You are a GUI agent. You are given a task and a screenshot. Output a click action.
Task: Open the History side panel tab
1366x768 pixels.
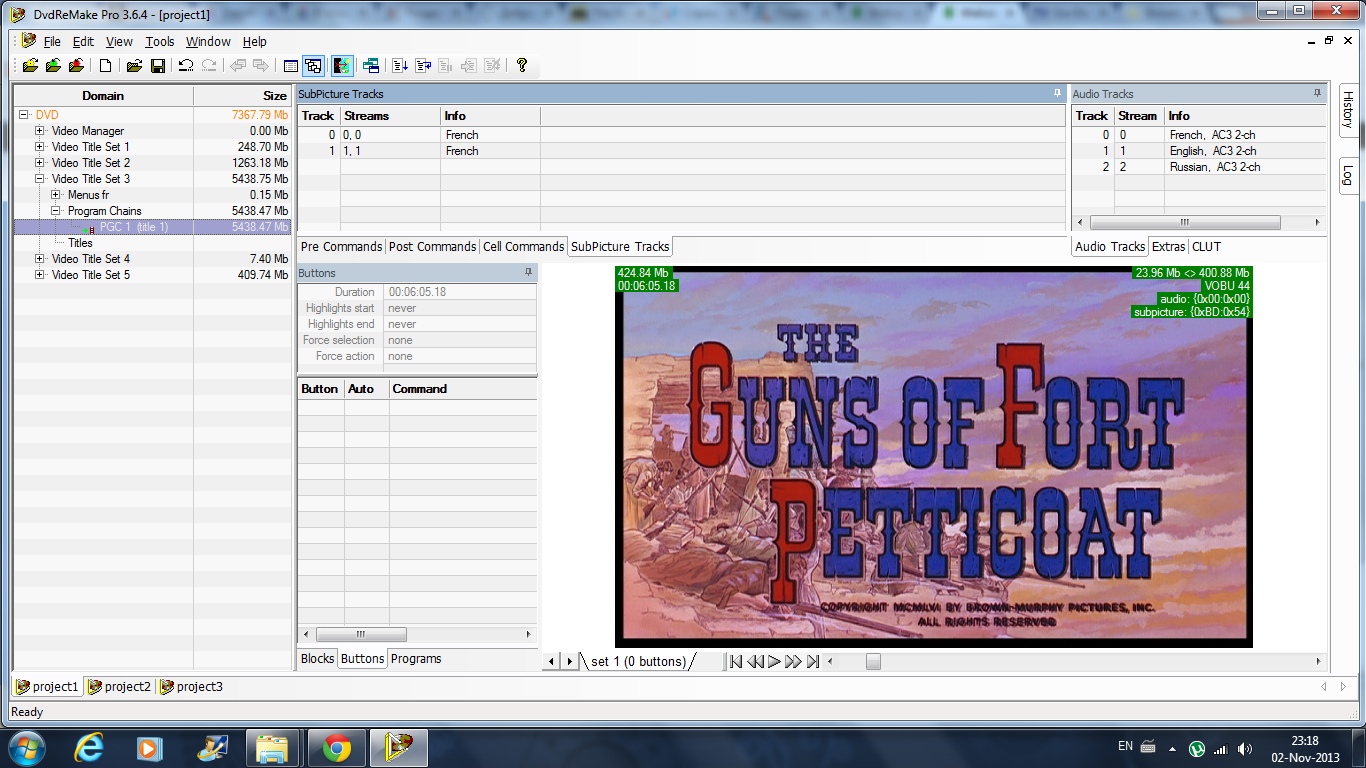(x=1347, y=110)
